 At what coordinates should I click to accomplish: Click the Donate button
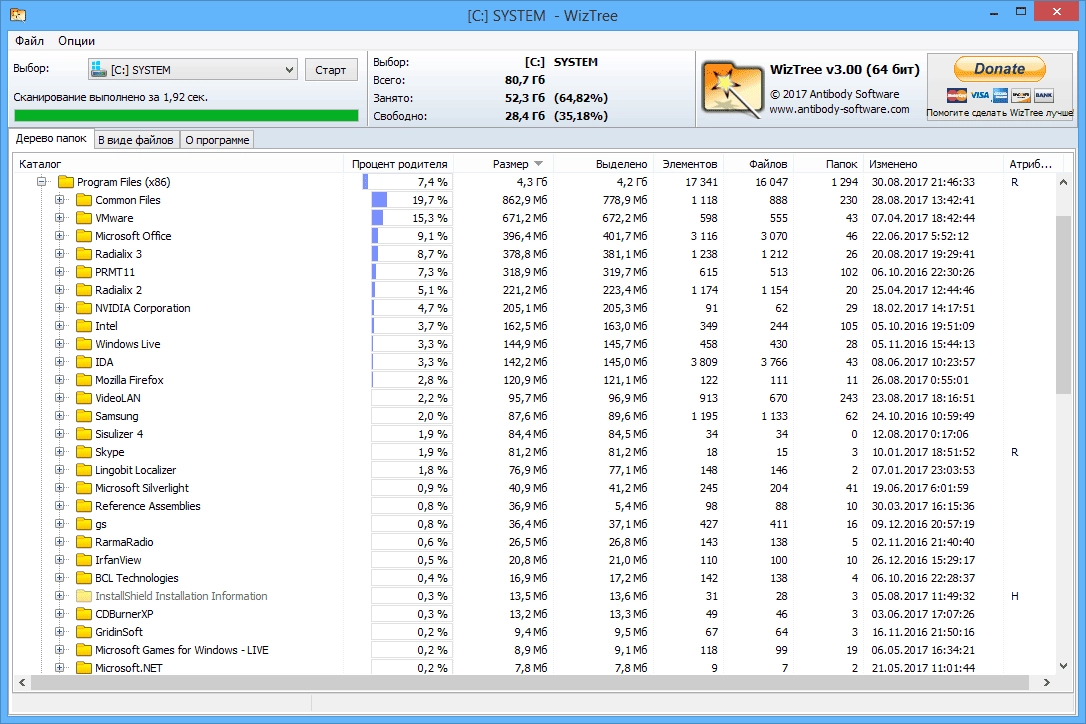999,69
